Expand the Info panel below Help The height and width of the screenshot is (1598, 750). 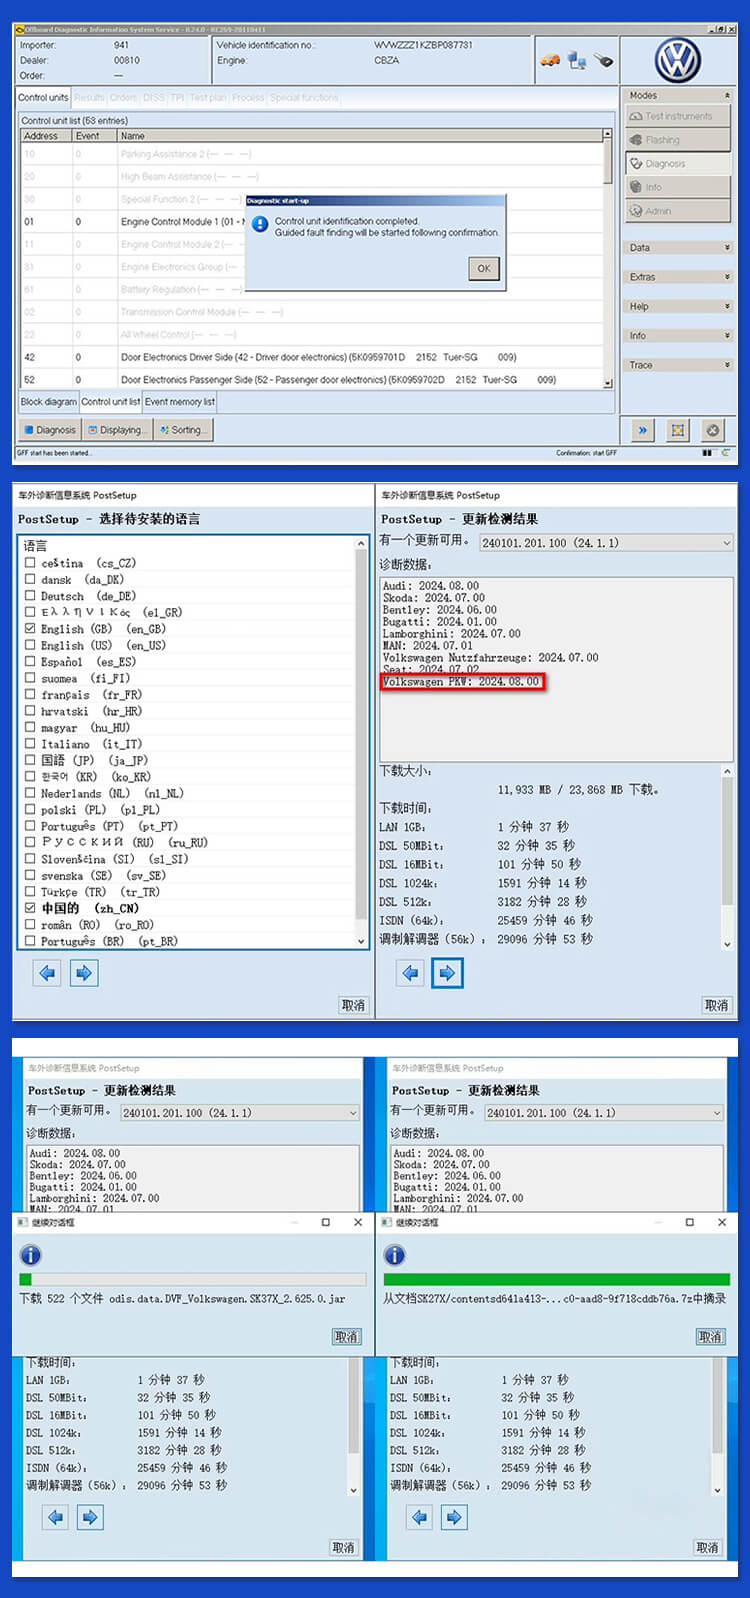tap(678, 336)
